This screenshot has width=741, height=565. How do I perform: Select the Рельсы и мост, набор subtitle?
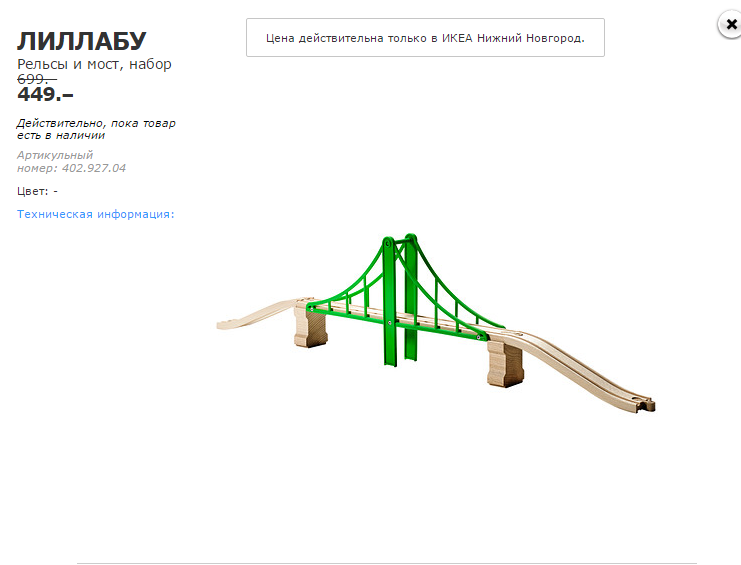click(94, 64)
